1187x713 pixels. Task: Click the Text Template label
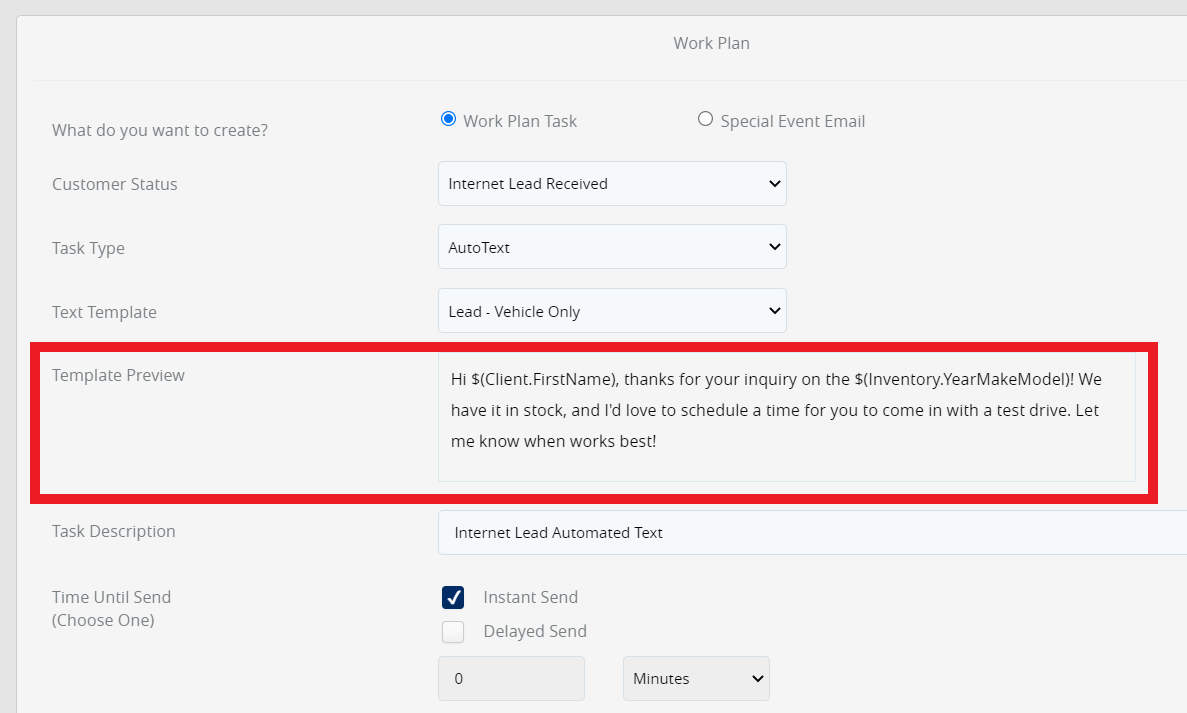point(104,312)
